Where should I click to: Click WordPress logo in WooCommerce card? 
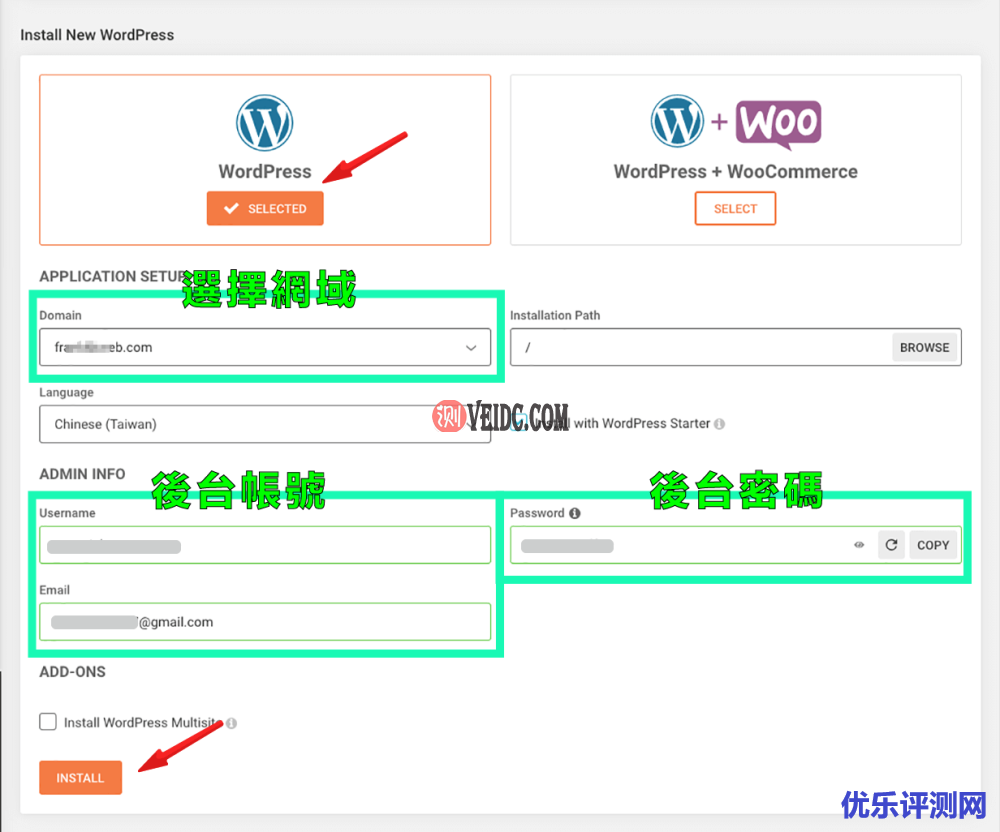click(x=677, y=121)
